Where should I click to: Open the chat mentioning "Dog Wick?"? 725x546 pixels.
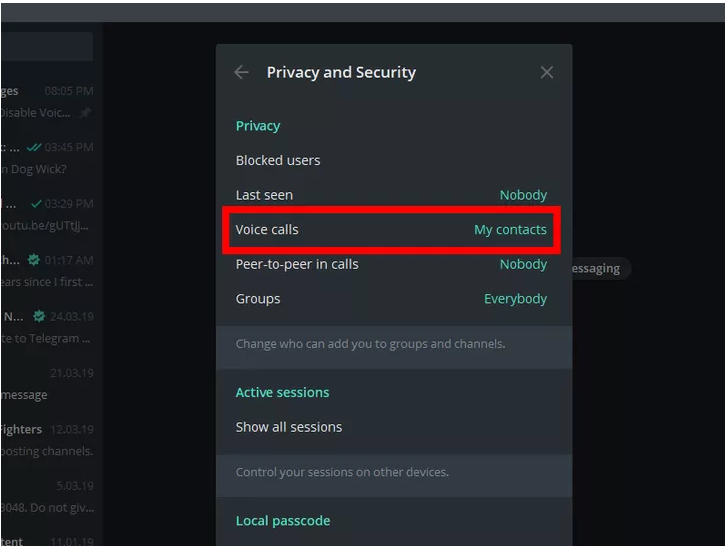[x=48, y=158]
